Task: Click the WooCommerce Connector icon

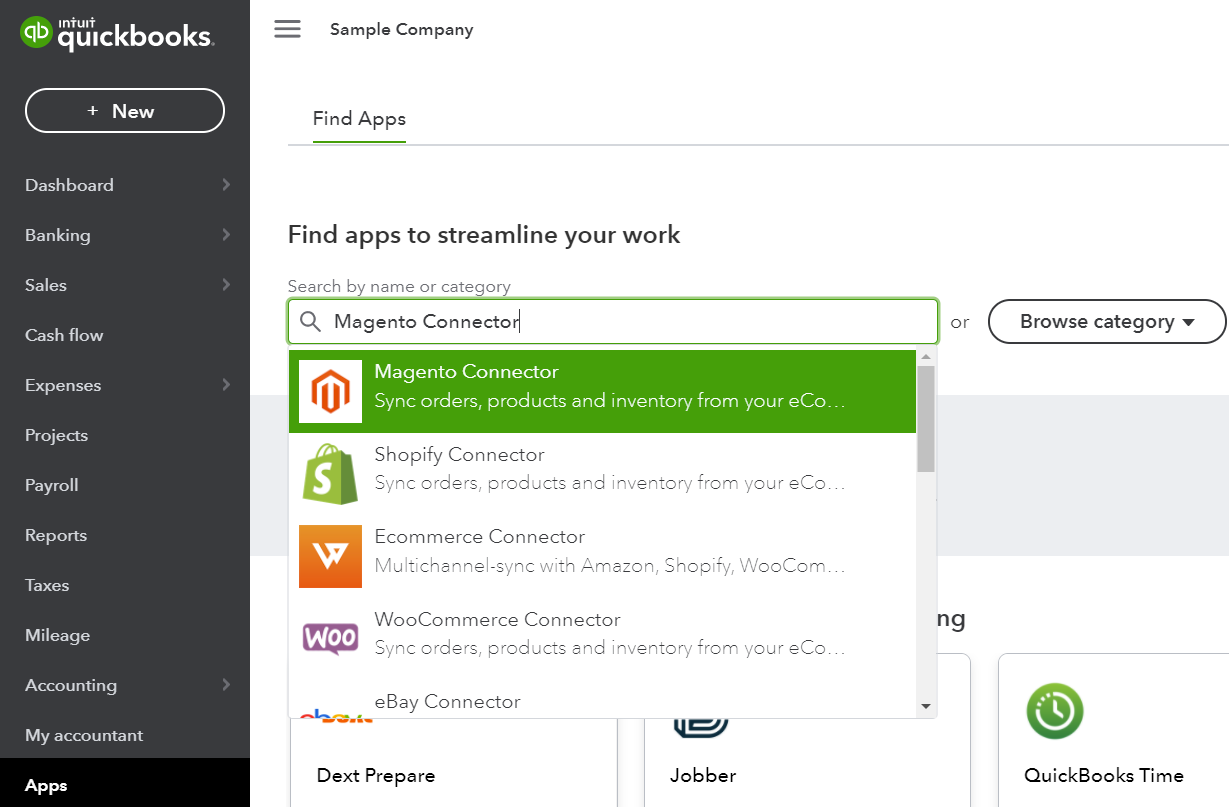Action: click(x=330, y=636)
